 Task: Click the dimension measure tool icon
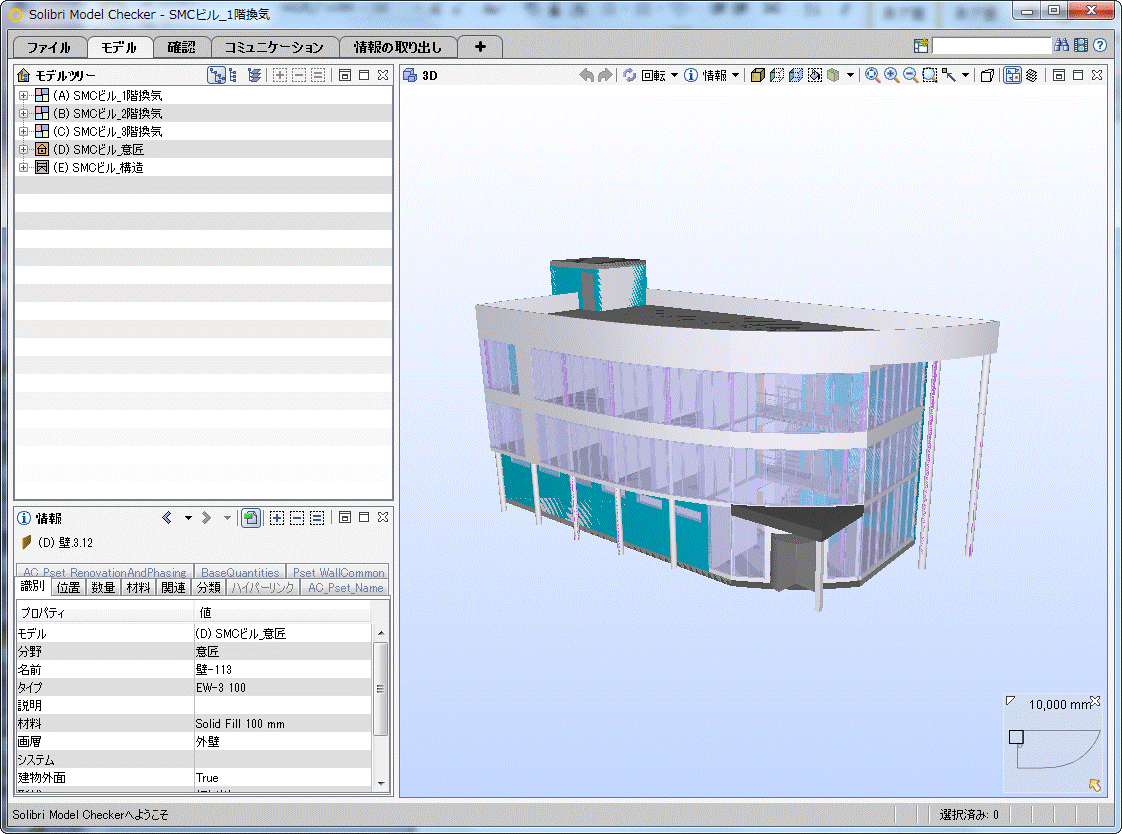pyautogui.click(x=949, y=75)
